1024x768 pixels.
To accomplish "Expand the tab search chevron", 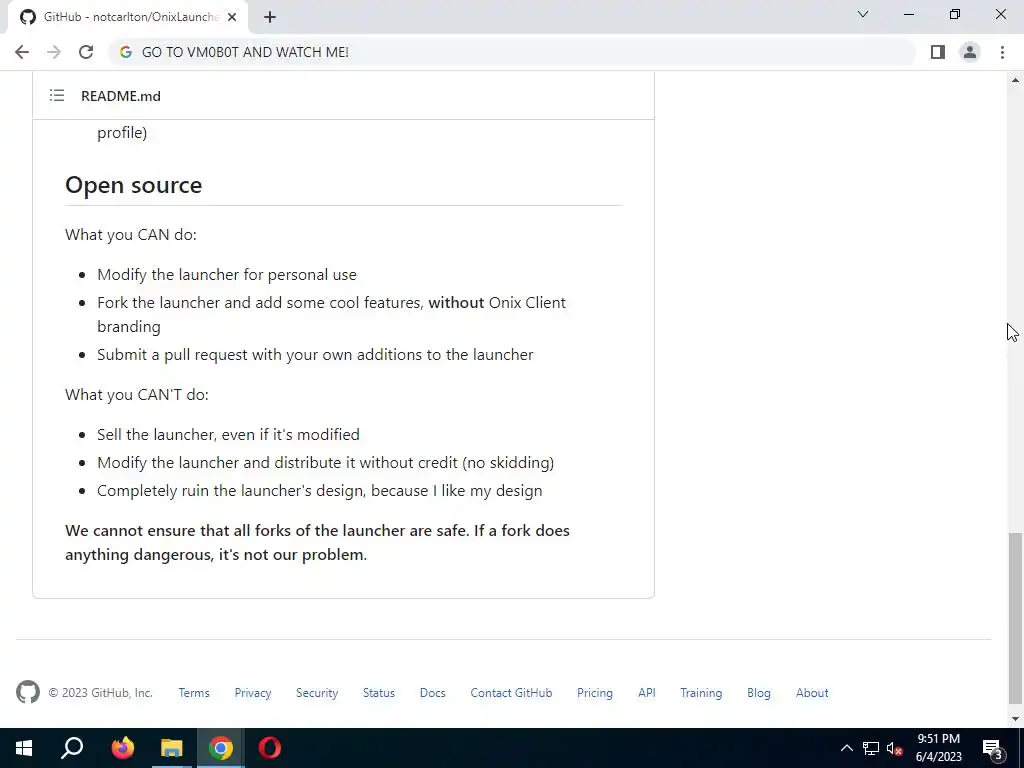I will 863,14.
